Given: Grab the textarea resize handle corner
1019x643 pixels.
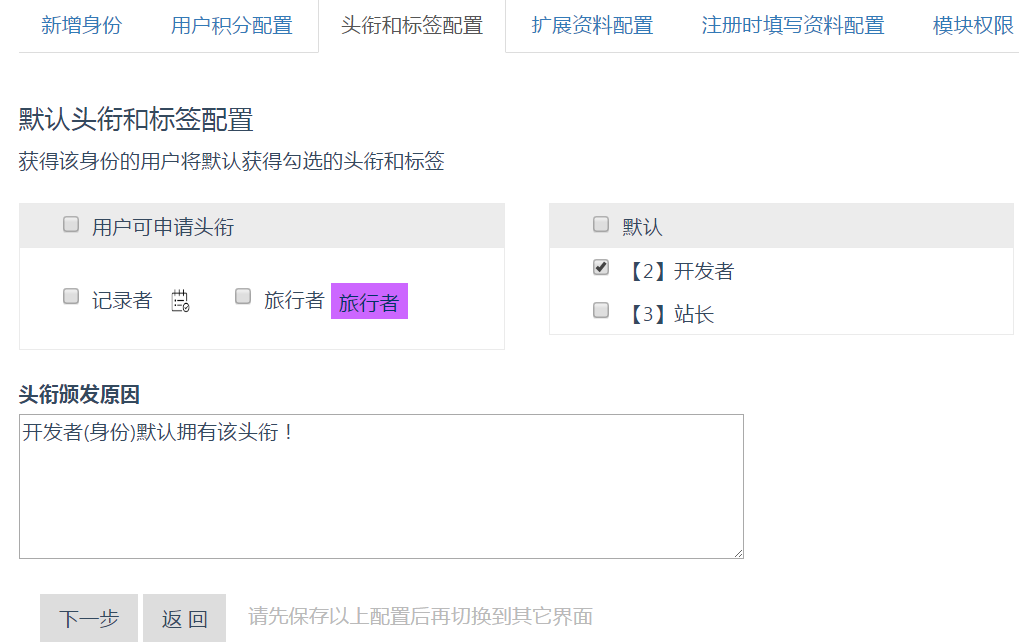Looking at the screenshot, I should pos(738,553).
